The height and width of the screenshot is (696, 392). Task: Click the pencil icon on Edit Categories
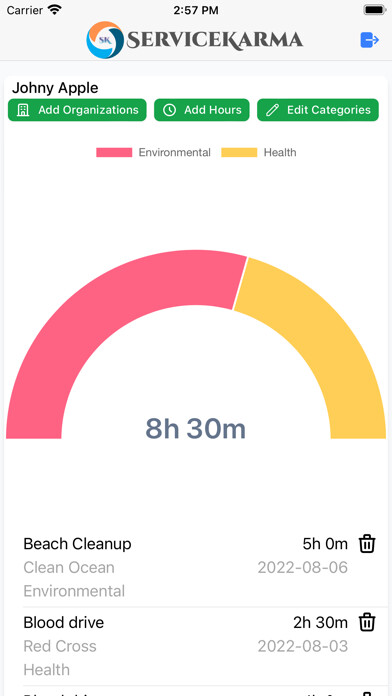pyautogui.click(x=272, y=110)
